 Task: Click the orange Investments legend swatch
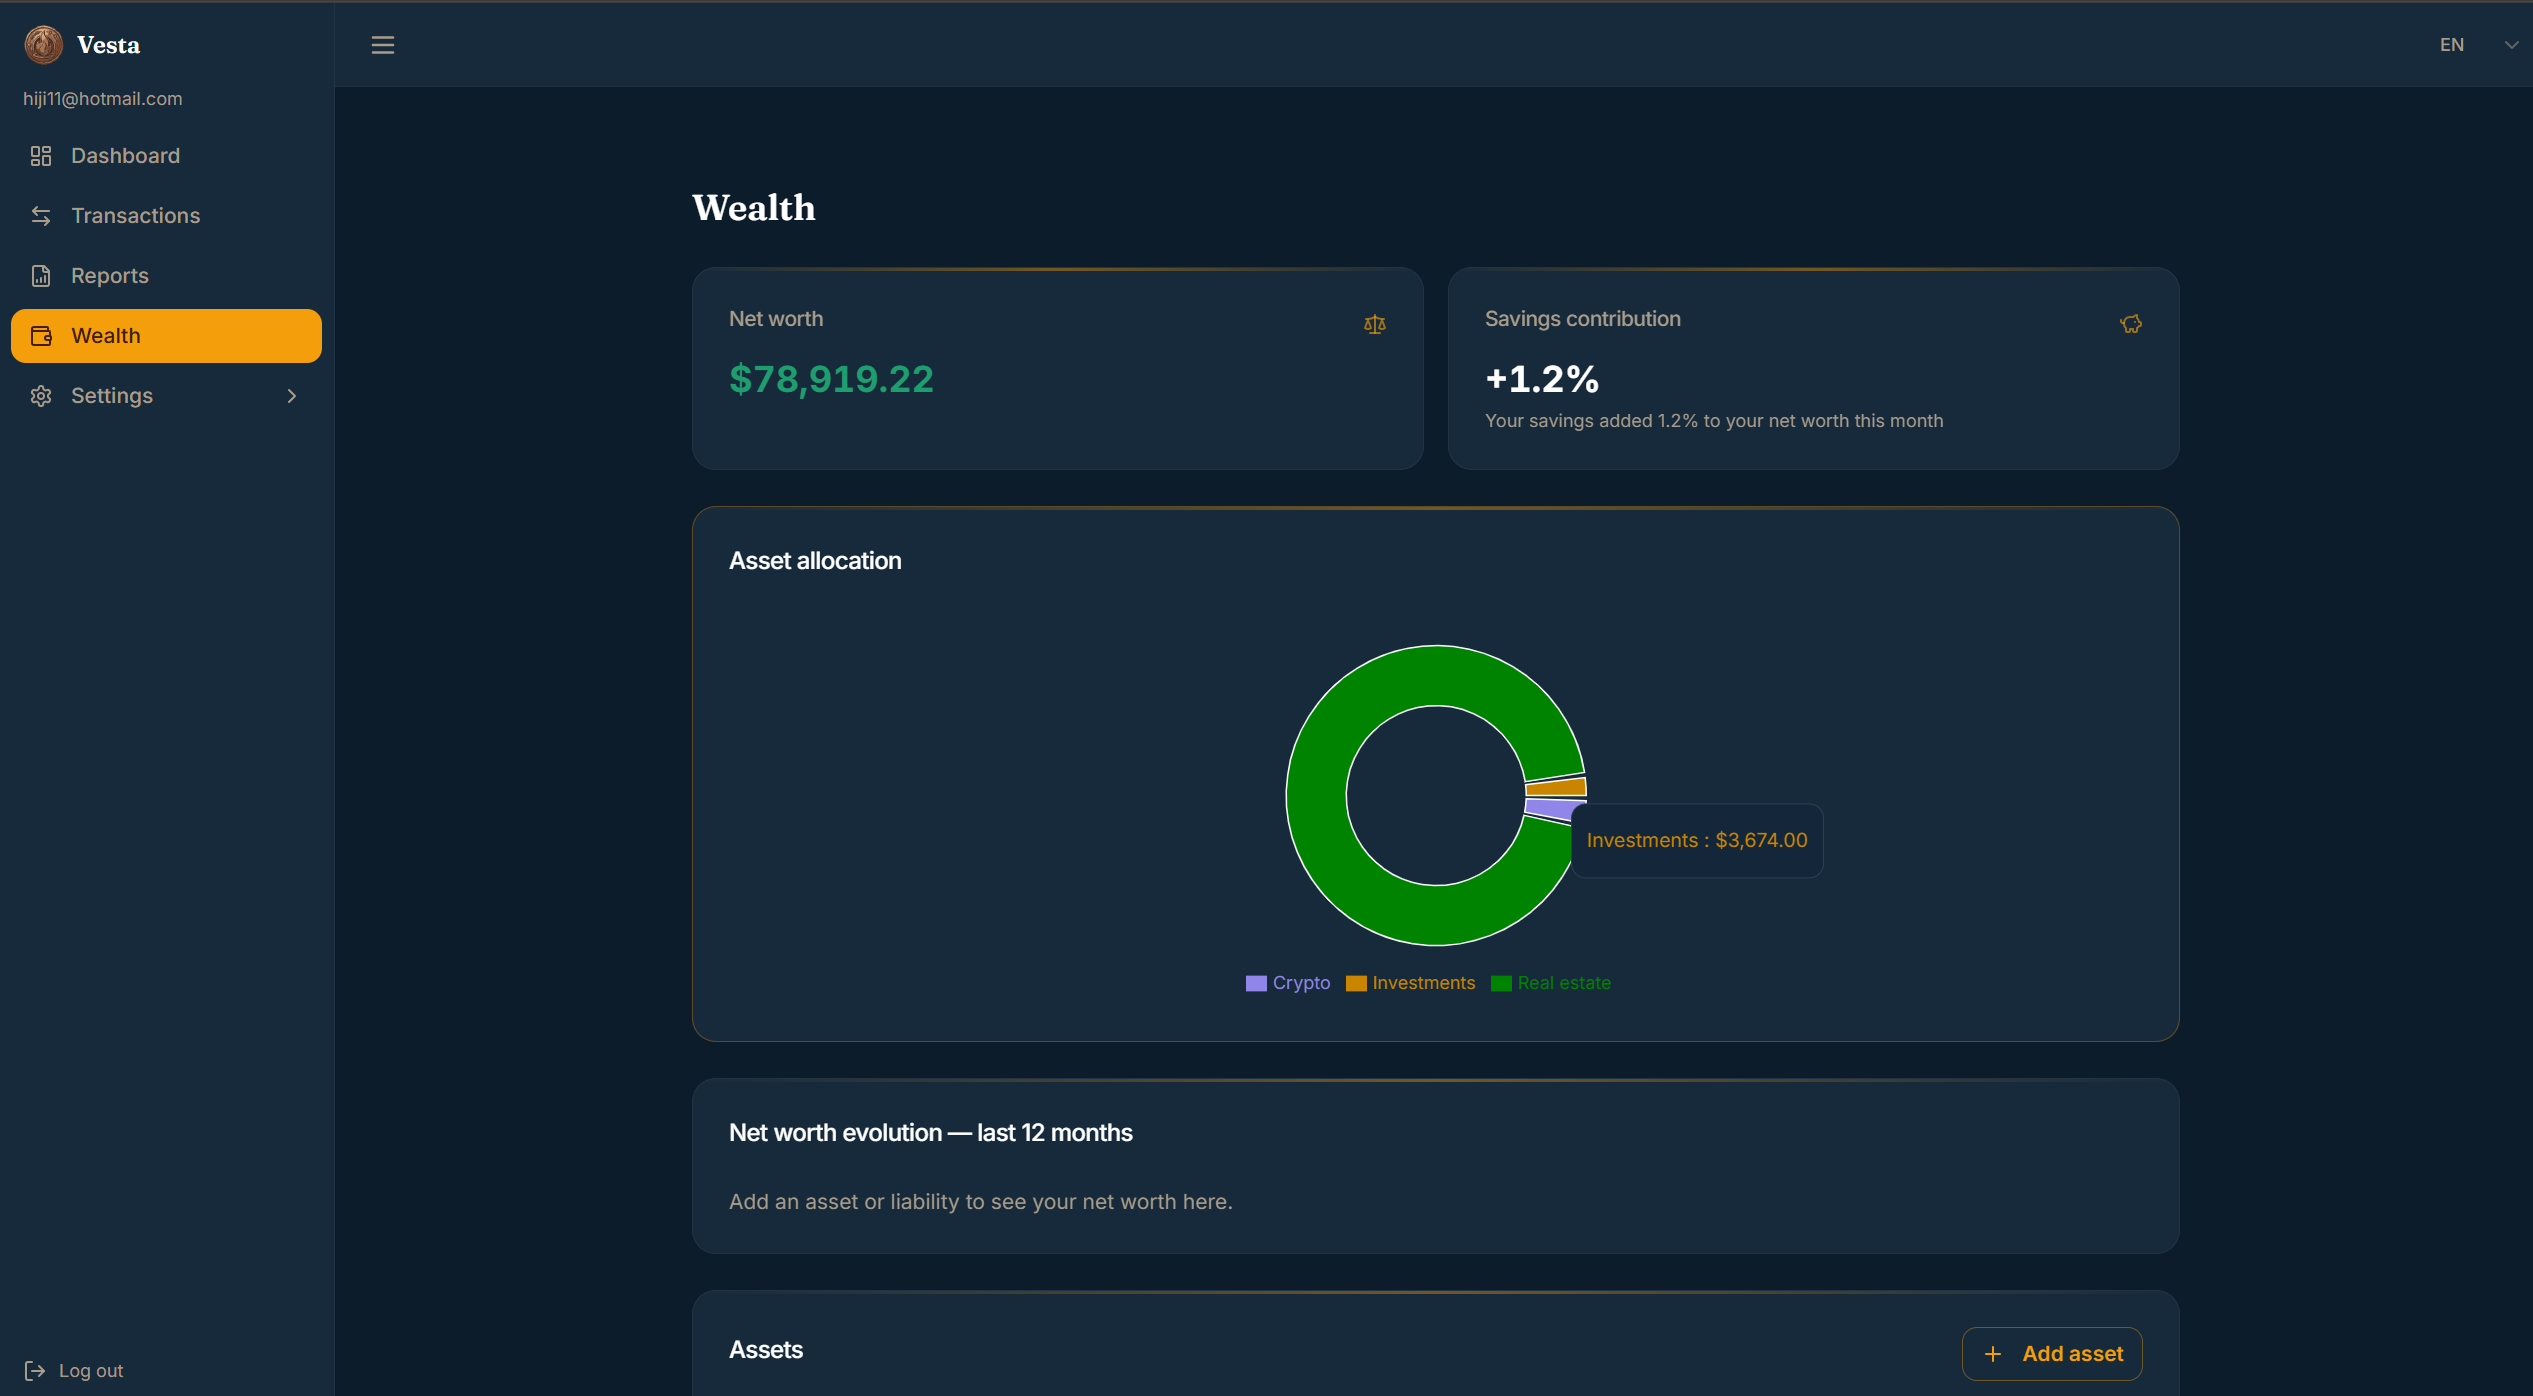pos(1356,984)
